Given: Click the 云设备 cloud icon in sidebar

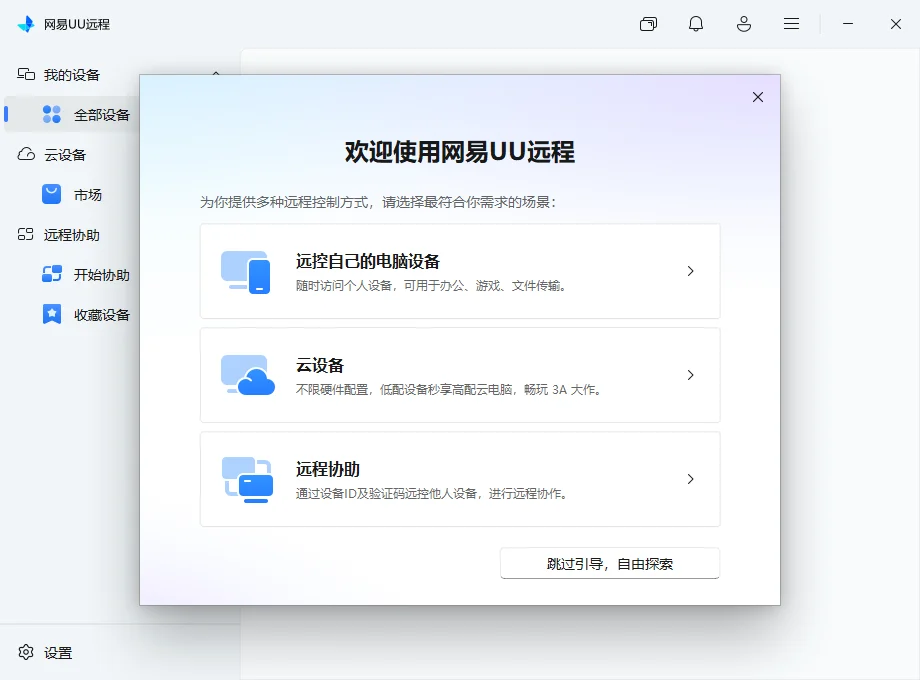Looking at the screenshot, I should tap(26, 154).
